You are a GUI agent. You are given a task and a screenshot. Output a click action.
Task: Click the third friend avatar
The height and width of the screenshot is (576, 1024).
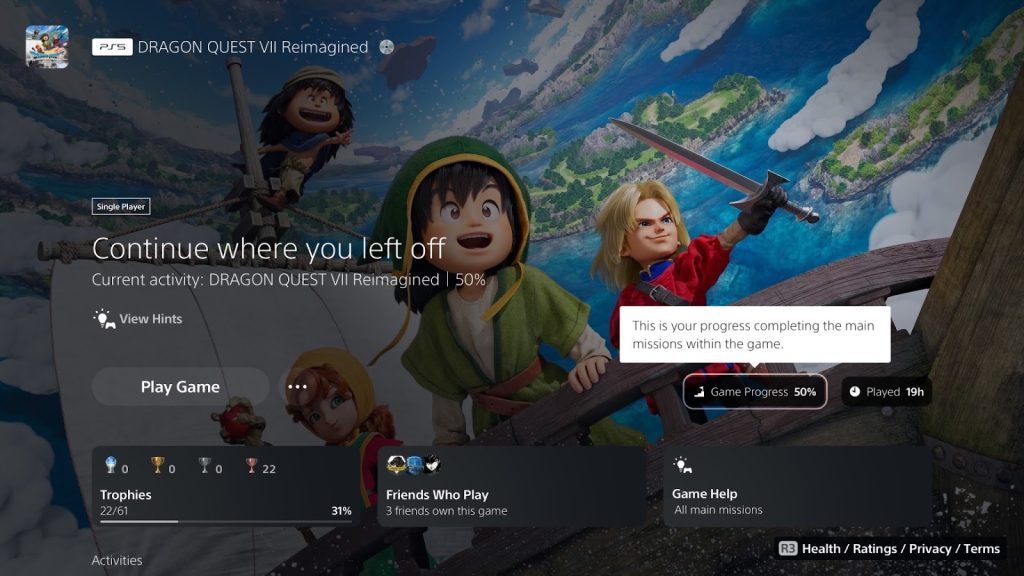(x=432, y=465)
